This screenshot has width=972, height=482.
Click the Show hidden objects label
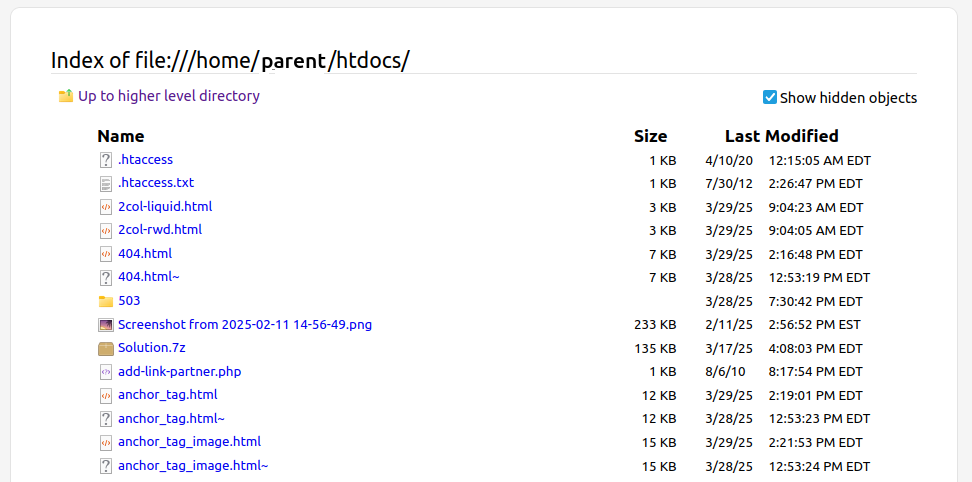point(848,98)
